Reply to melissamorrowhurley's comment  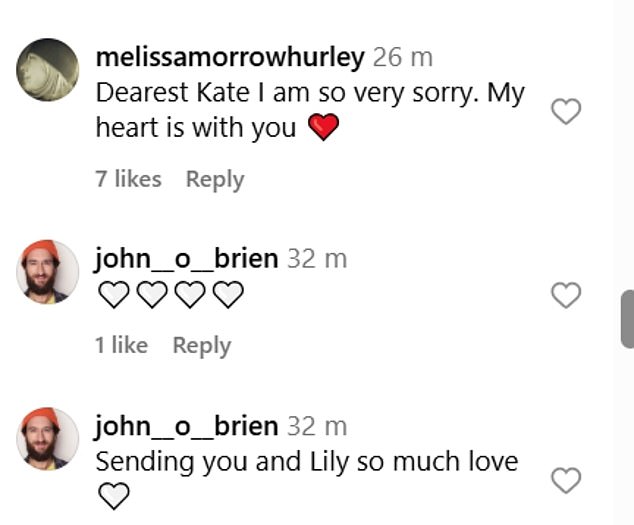click(215, 179)
